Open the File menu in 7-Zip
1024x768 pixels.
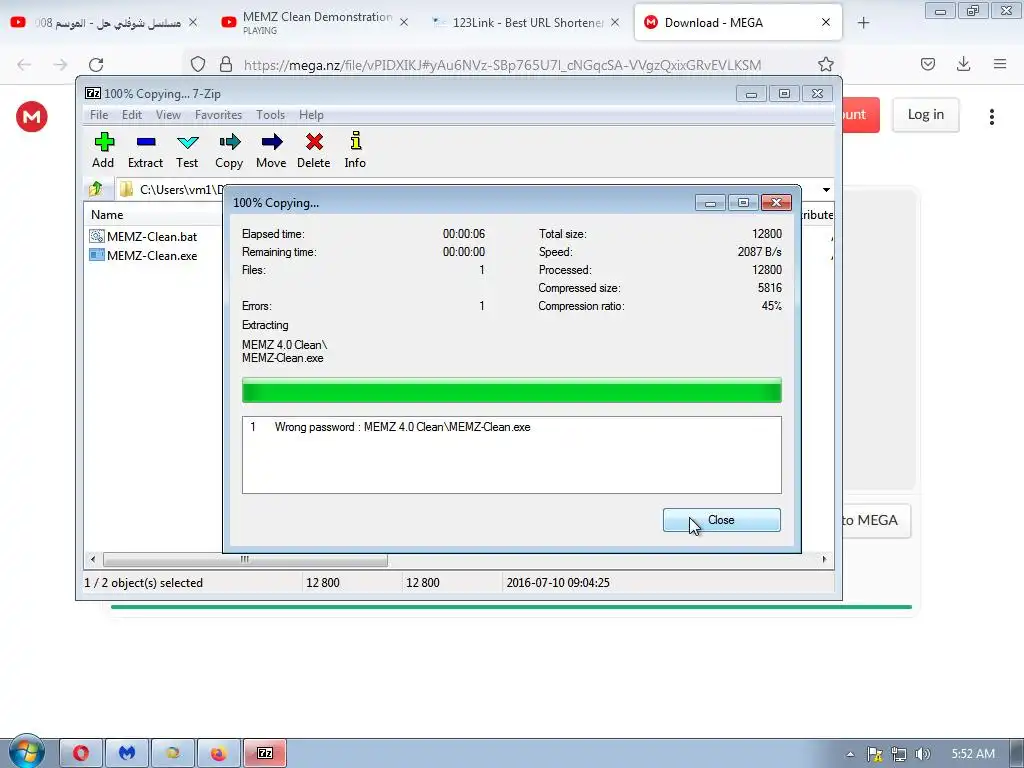99,115
